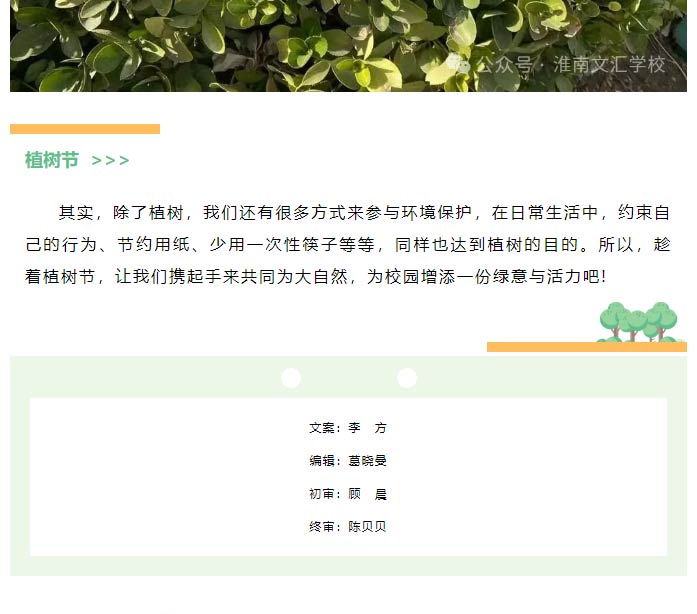Click the paragraph line starting 其实，除了植树
Viewport: 697px width, 614px height.
365,213
